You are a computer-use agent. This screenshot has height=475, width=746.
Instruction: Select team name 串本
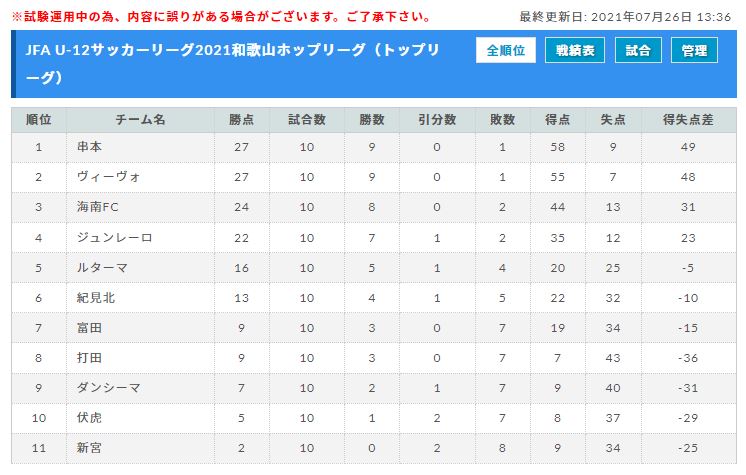(x=89, y=147)
